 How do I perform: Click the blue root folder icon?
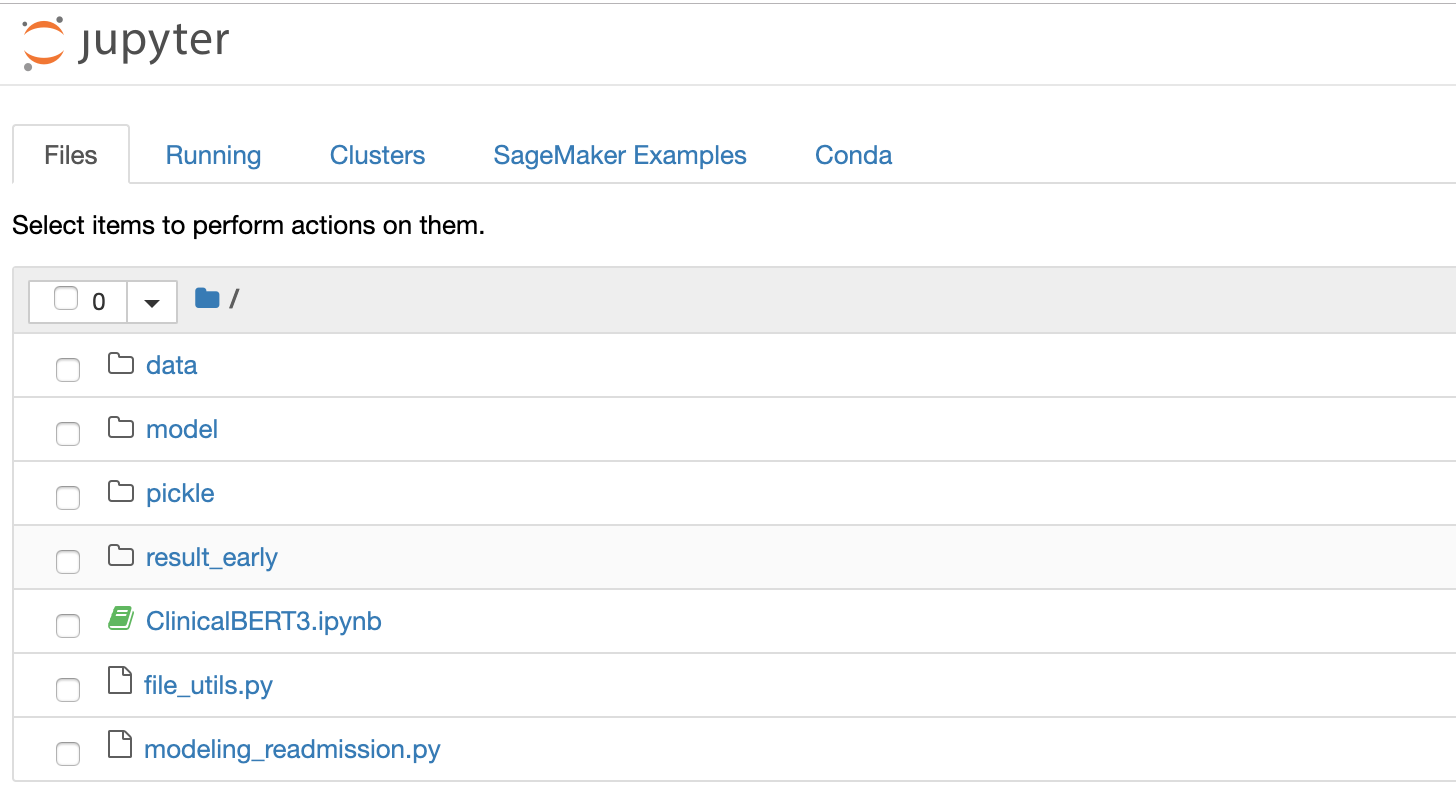click(207, 298)
